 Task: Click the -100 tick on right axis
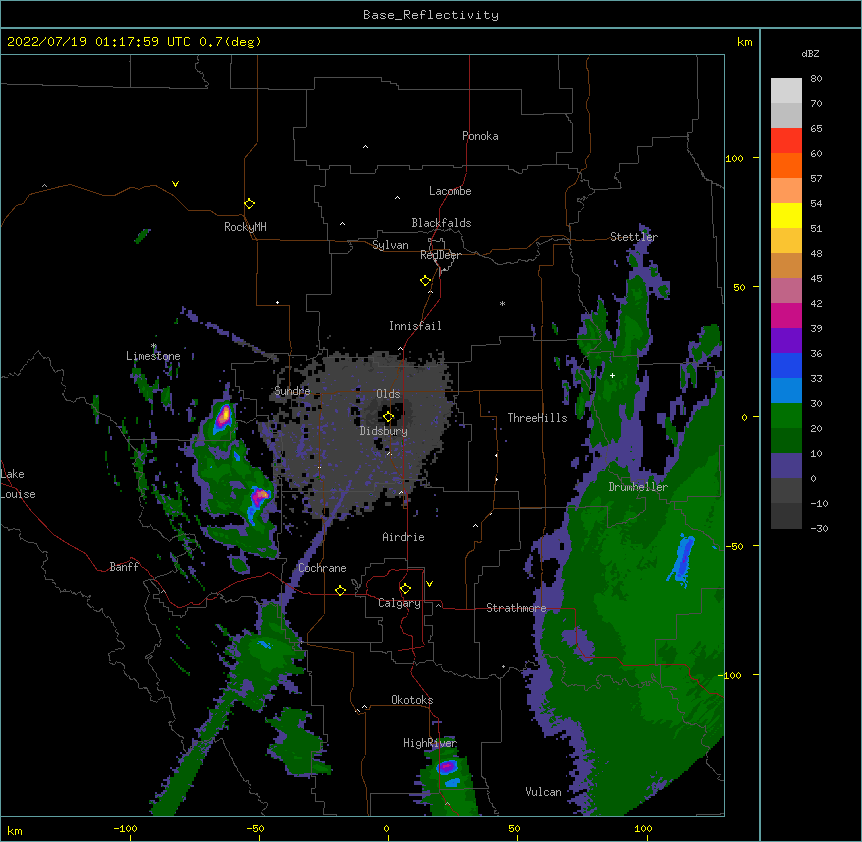click(x=731, y=675)
